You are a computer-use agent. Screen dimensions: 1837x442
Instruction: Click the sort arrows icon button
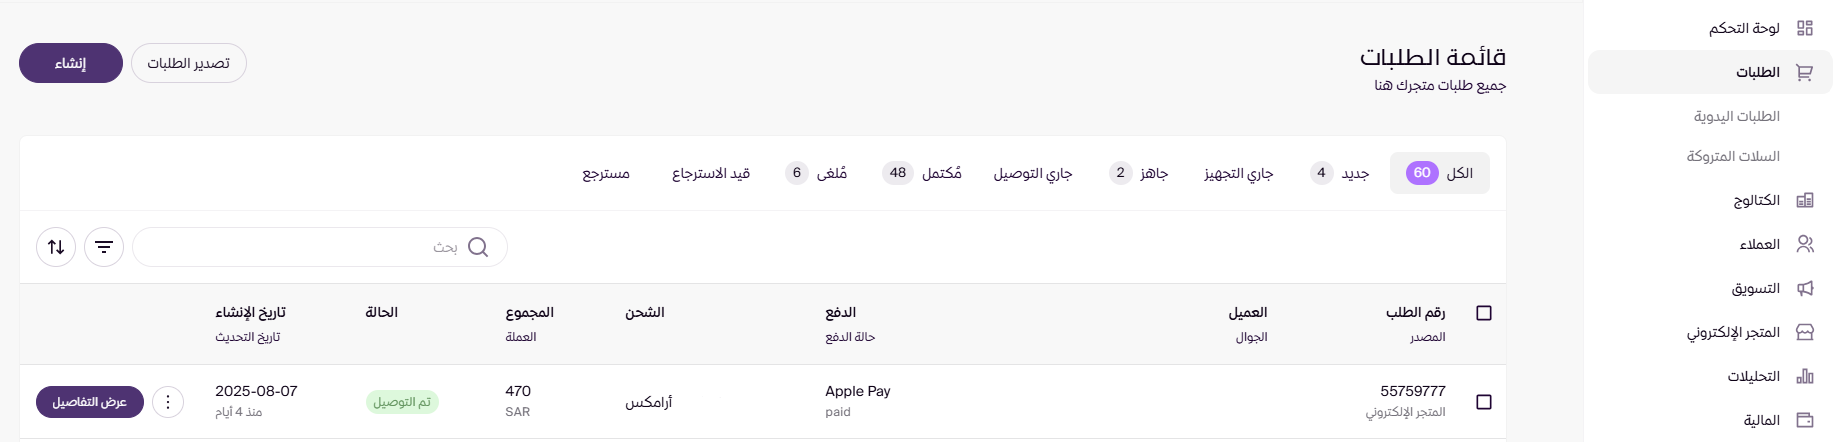[x=56, y=247]
